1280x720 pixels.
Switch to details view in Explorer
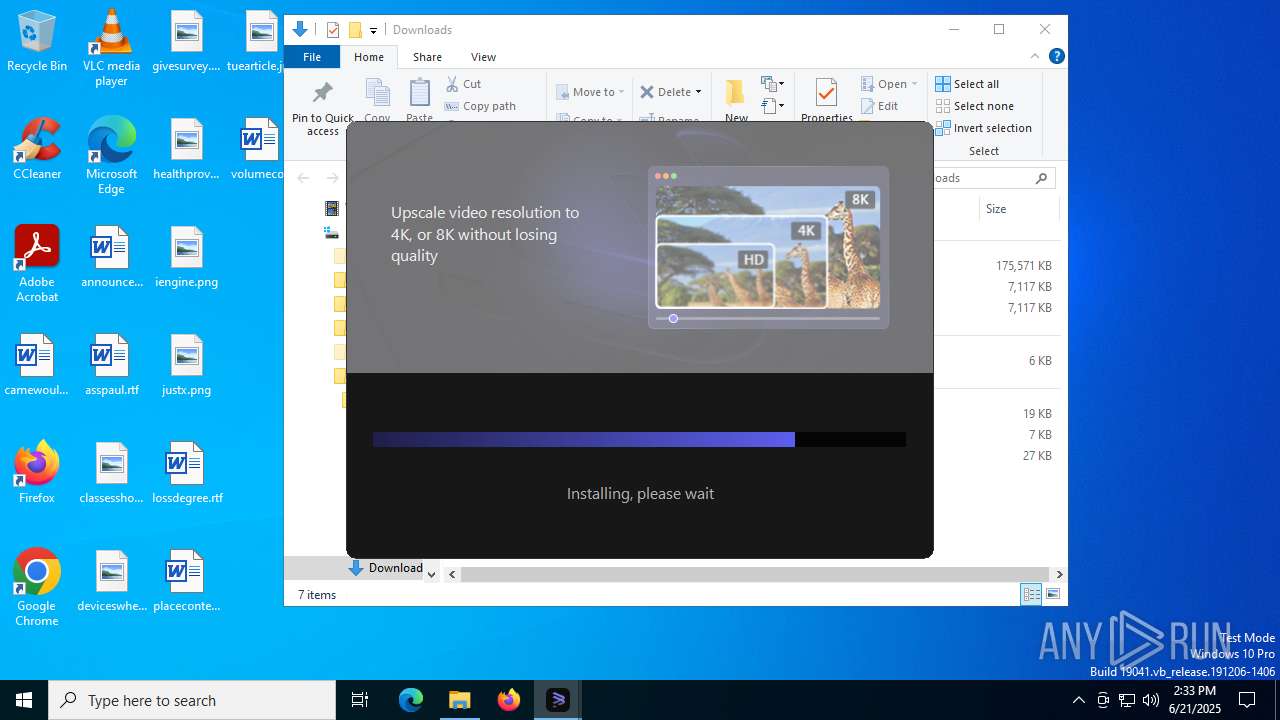[x=1031, y=594]
